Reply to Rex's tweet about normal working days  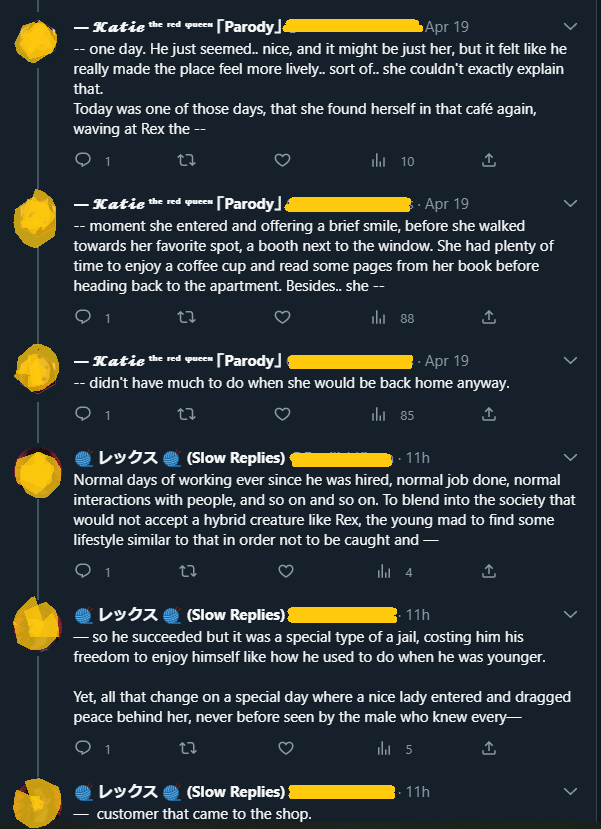click(x=83, y=571)
